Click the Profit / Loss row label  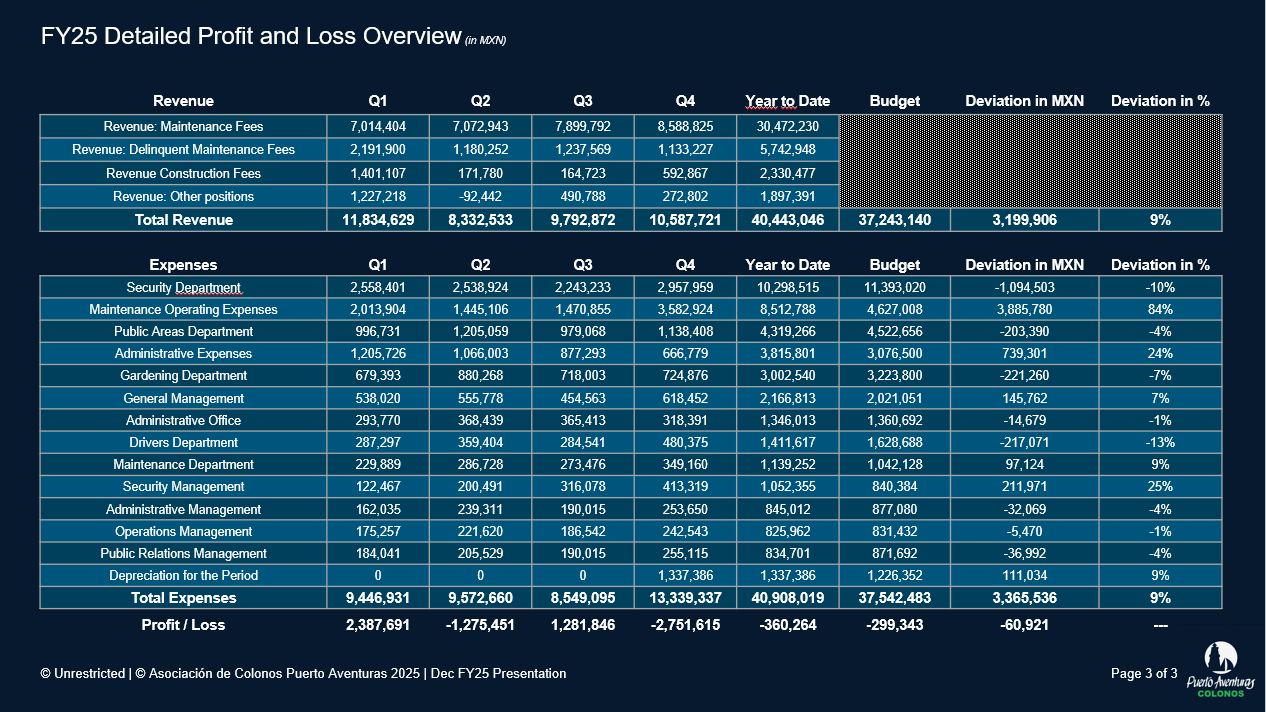[x=183, y=625]
